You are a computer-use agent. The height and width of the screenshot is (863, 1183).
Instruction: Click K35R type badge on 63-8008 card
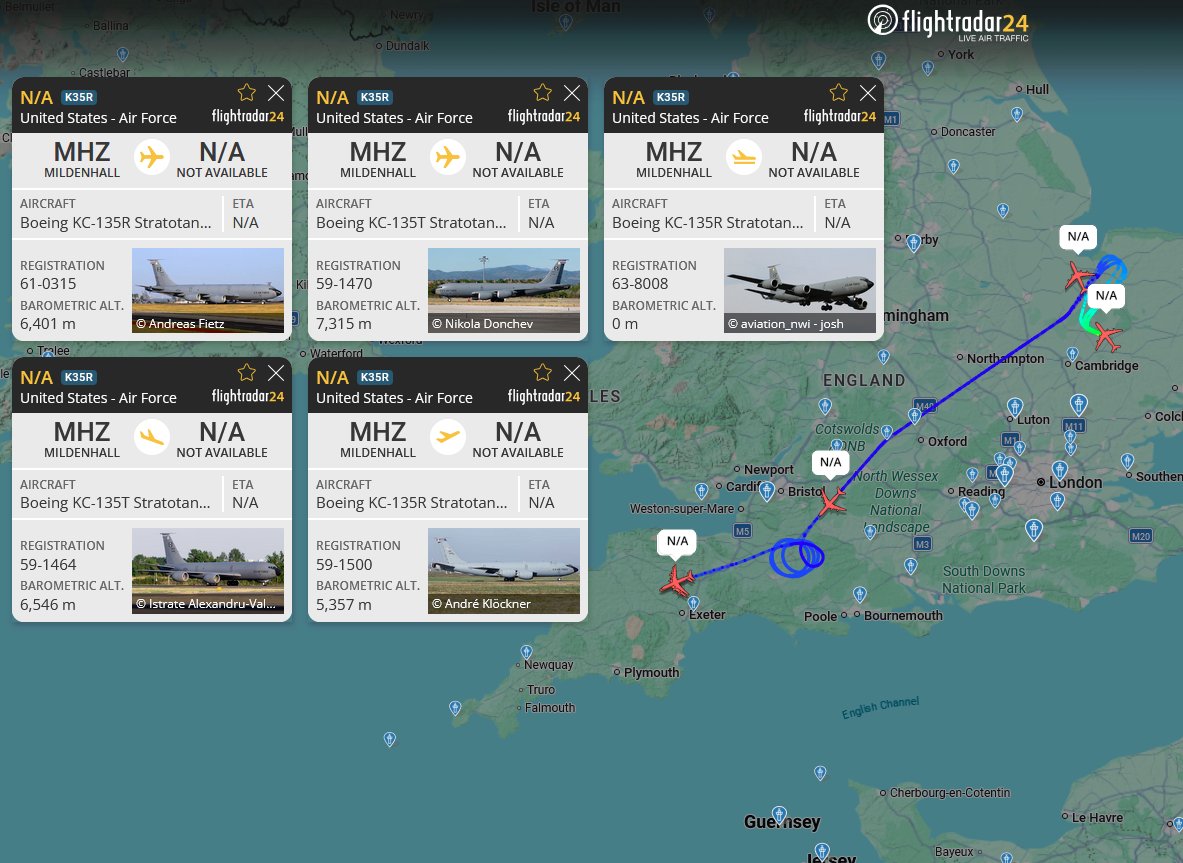click(x=671, y=97)
